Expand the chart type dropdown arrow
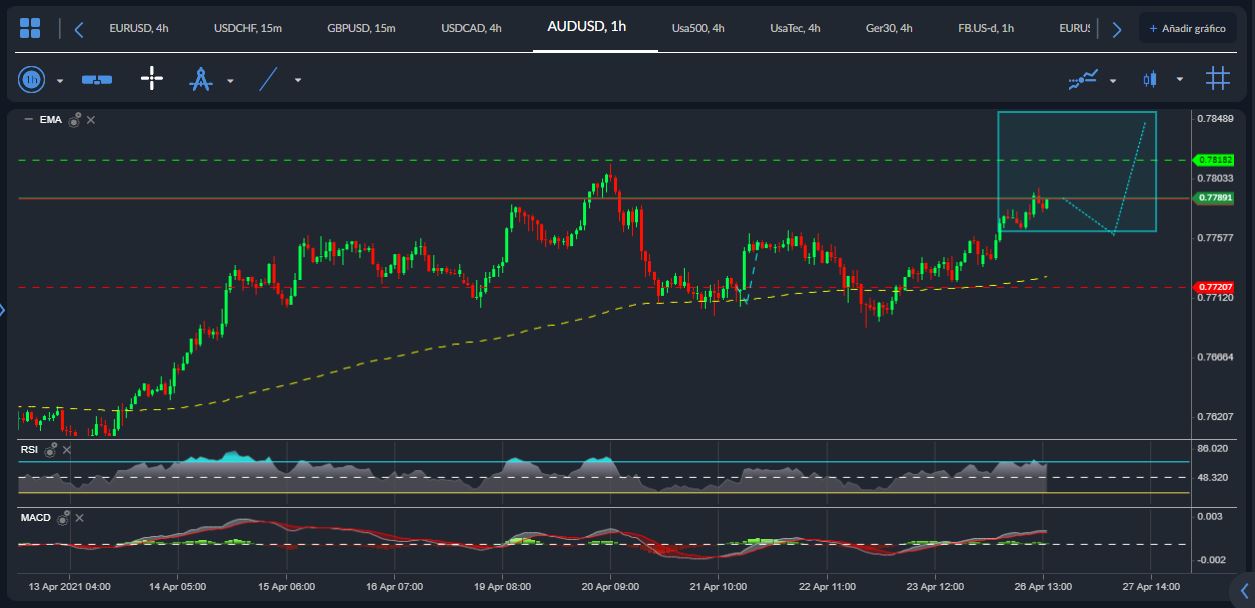Image resolution: width=1255 pixels, height=608 pixels. point(1180,78)
